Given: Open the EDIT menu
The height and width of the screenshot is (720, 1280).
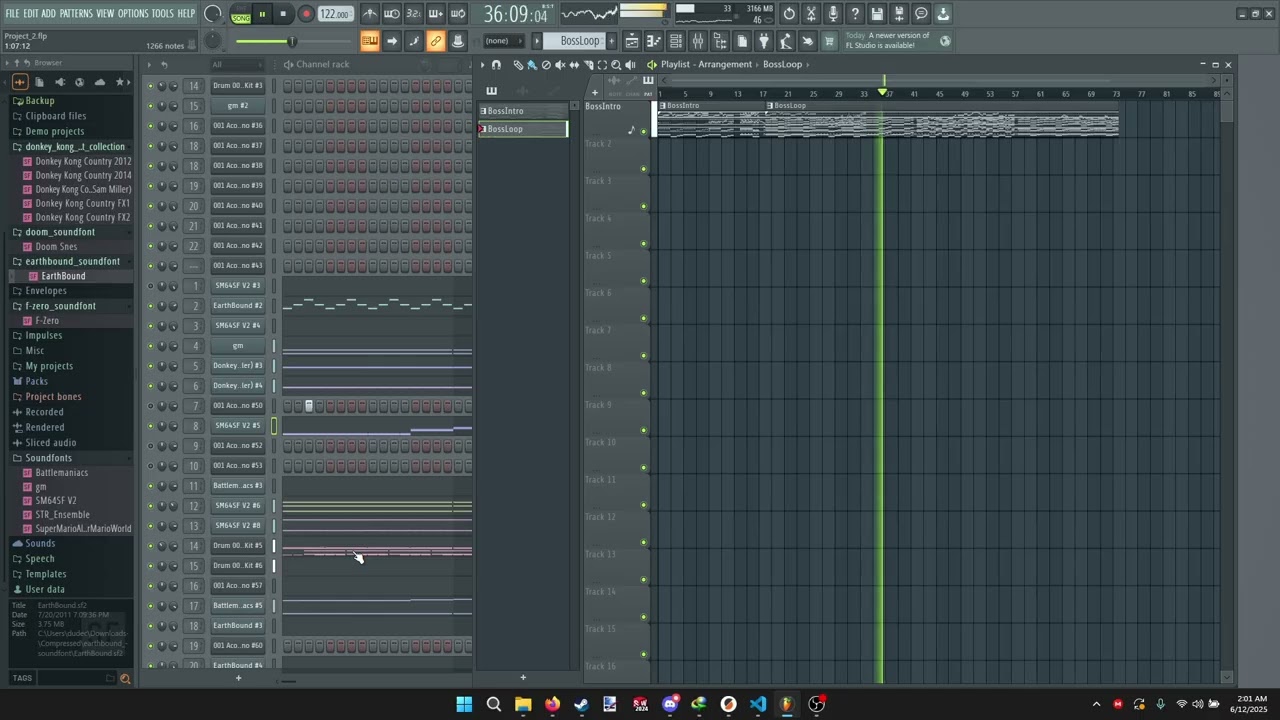Looking at the screenshot, I should [x=31, y=14].
